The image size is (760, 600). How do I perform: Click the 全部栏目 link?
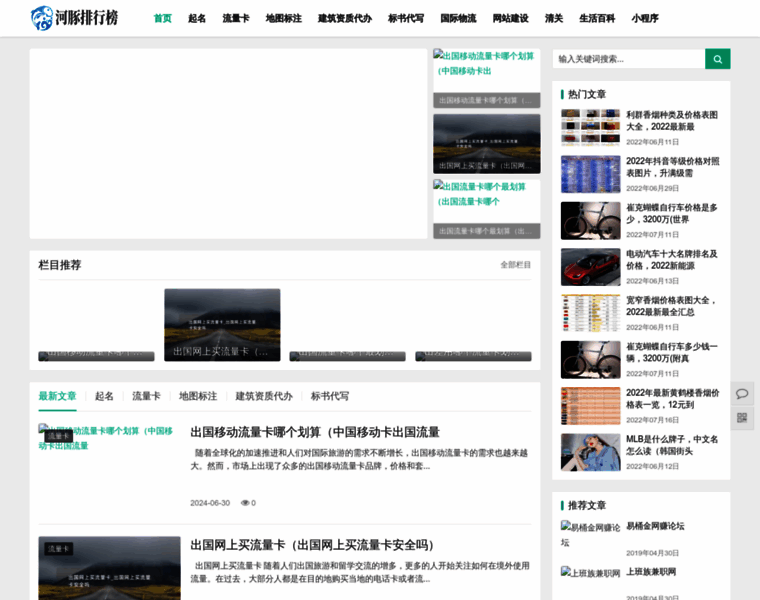(x=516, y=265)
